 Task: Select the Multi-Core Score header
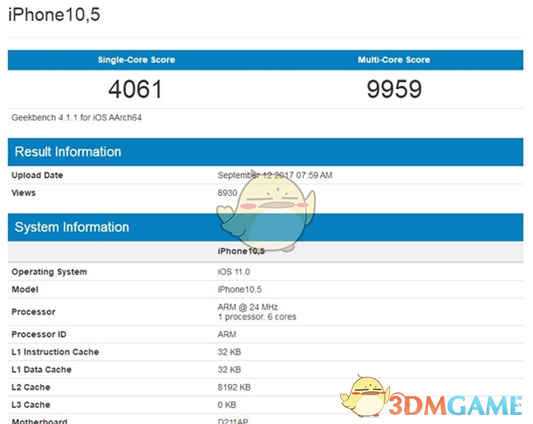coord(394,60)
